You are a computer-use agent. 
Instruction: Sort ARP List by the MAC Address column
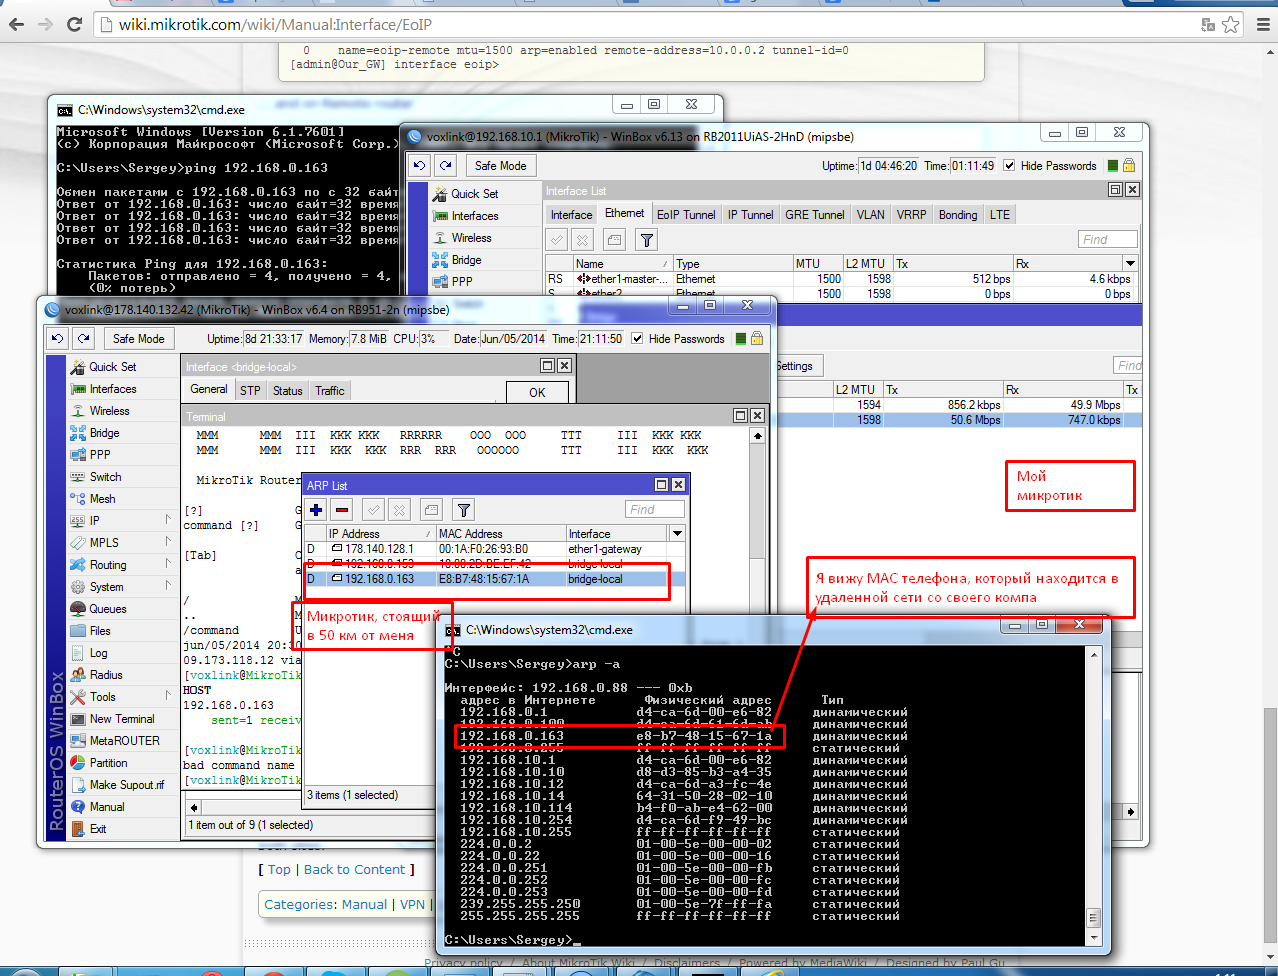[500, 534]
